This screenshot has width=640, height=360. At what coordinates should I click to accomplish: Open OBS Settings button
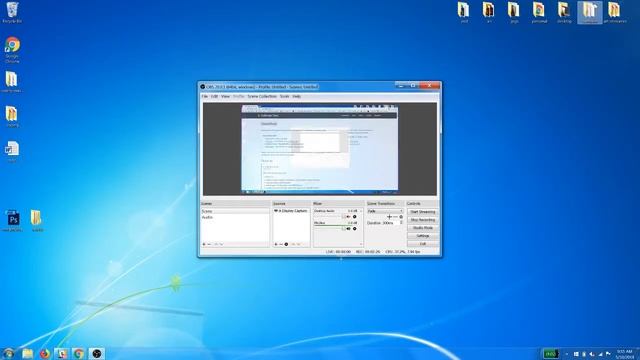[x=423, y=236]
